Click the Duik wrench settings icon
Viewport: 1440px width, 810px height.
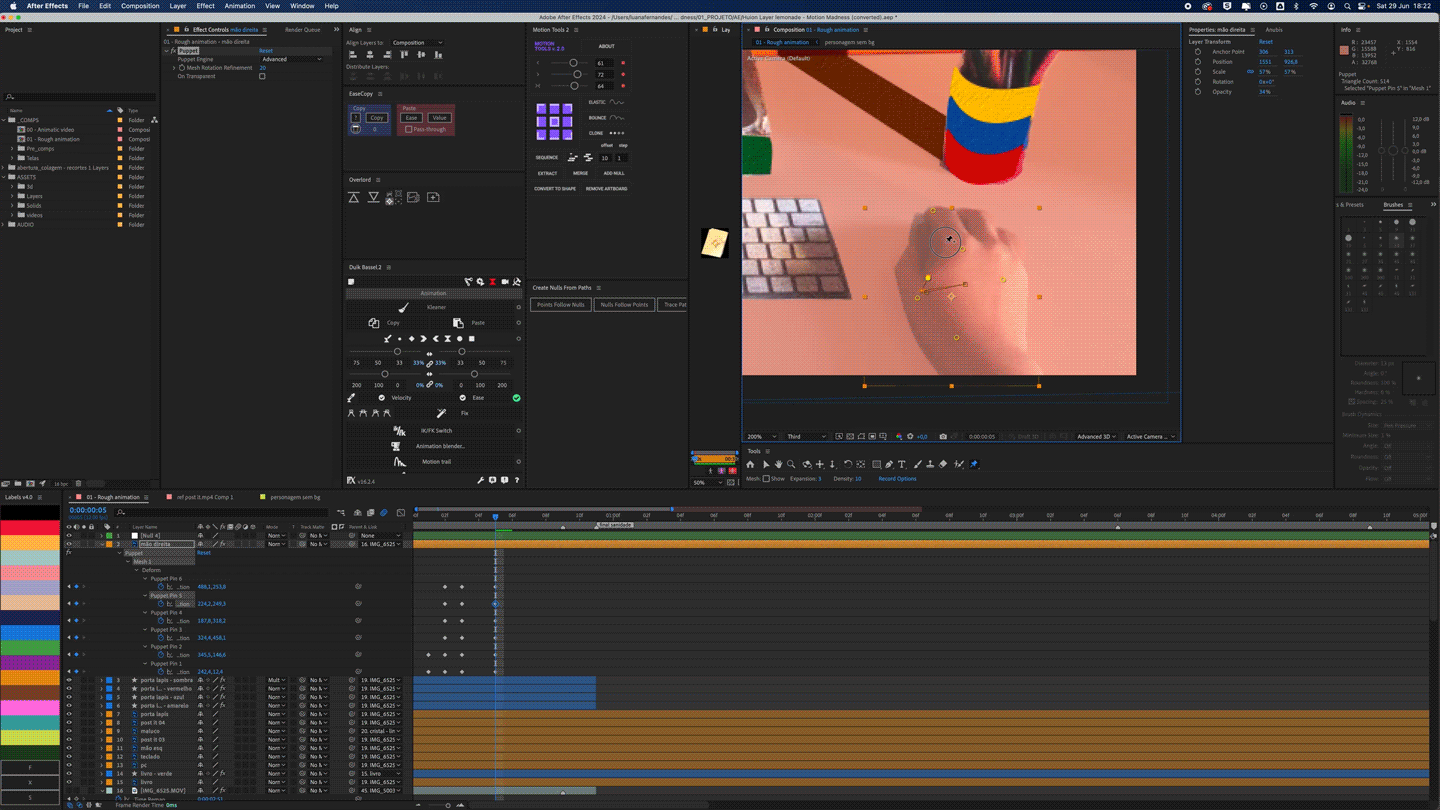point(480,480)
